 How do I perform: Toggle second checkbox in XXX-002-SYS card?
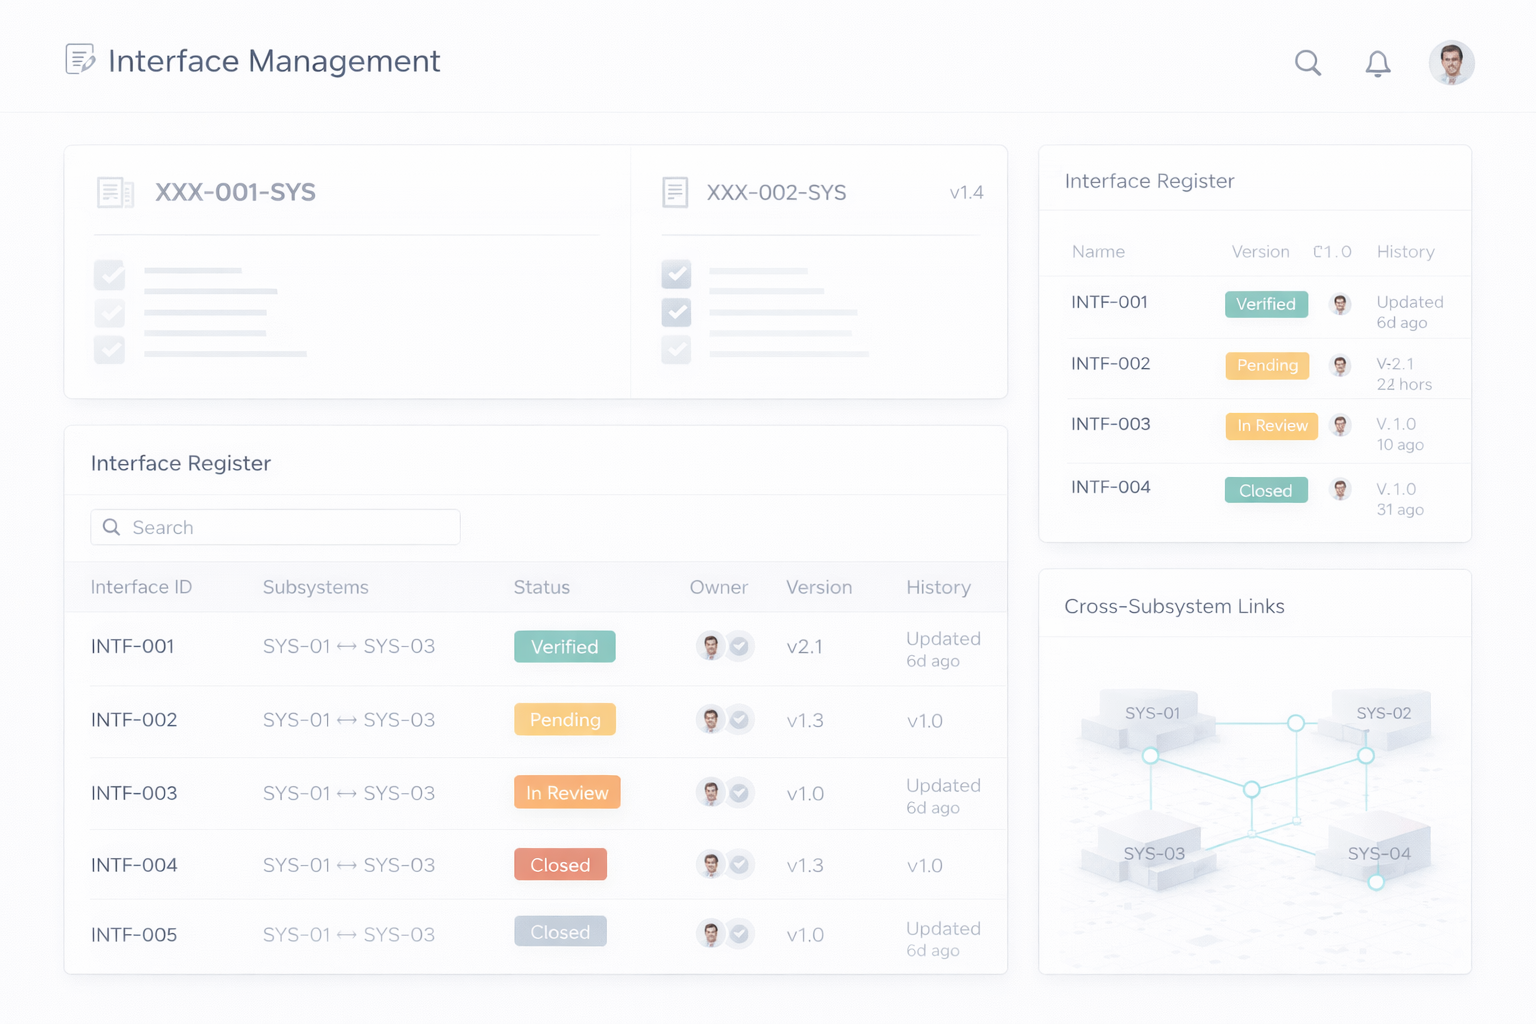click(676, 313)
